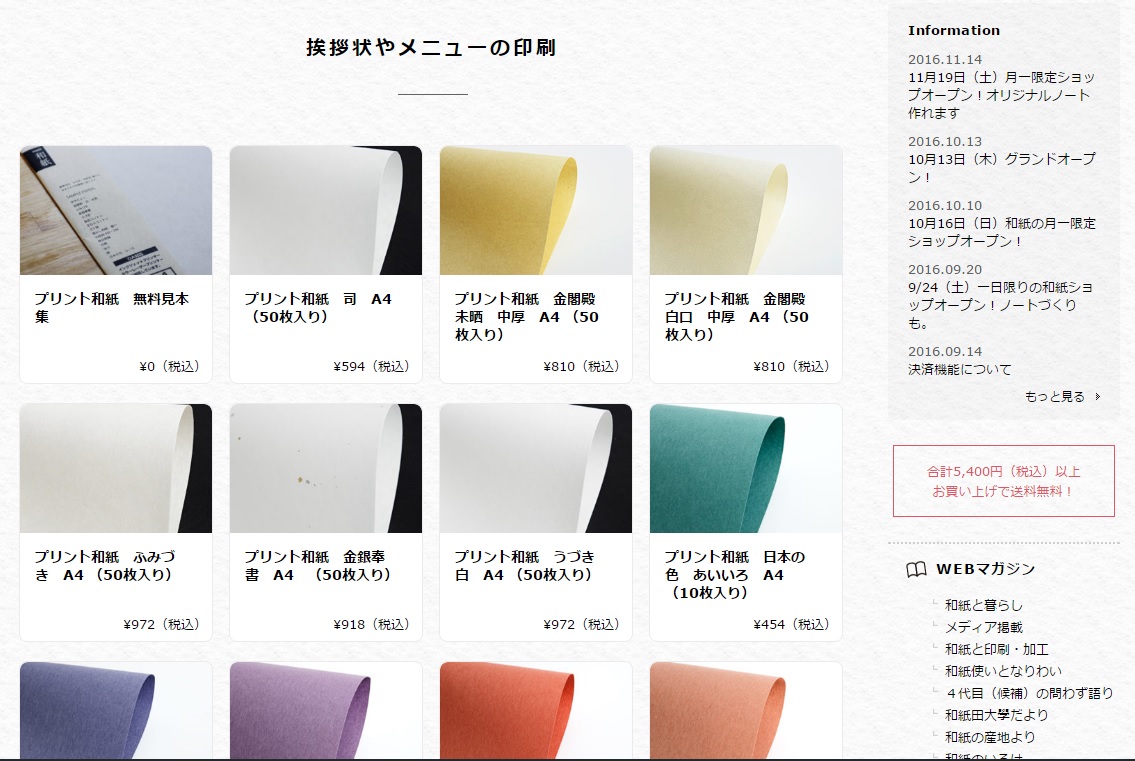Open the 和紙と暮らし magazine category
This screenshot has height=761, width=1135.
984,605
